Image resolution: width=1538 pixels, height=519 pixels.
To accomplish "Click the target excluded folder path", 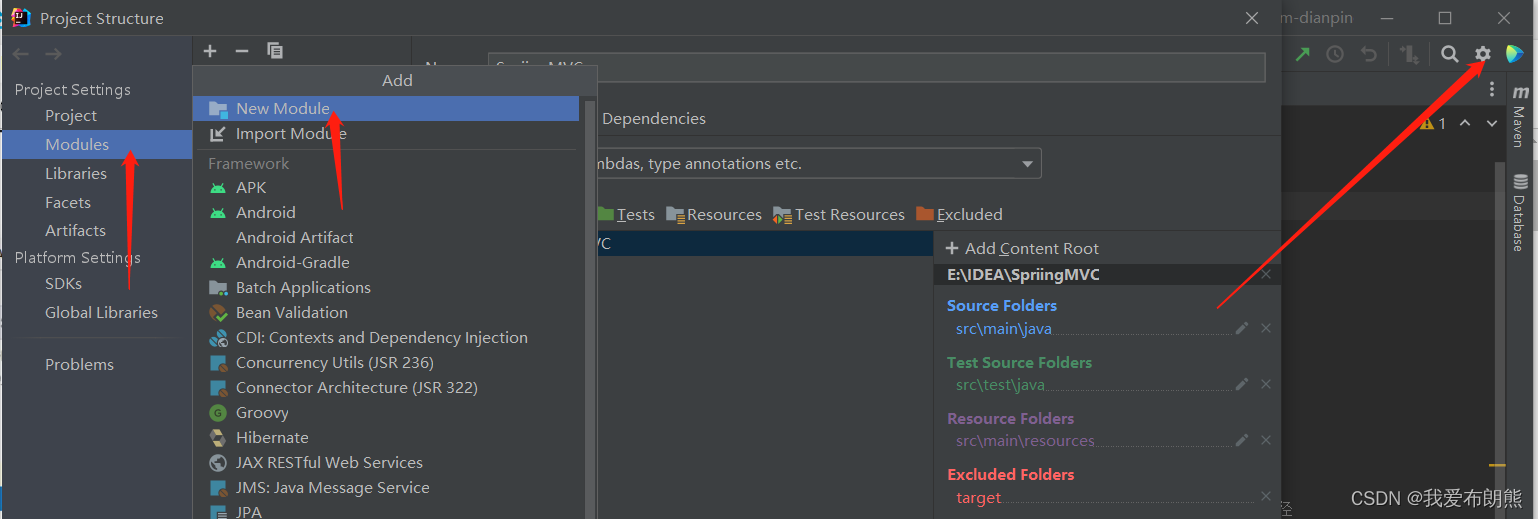I will point(978,497).
